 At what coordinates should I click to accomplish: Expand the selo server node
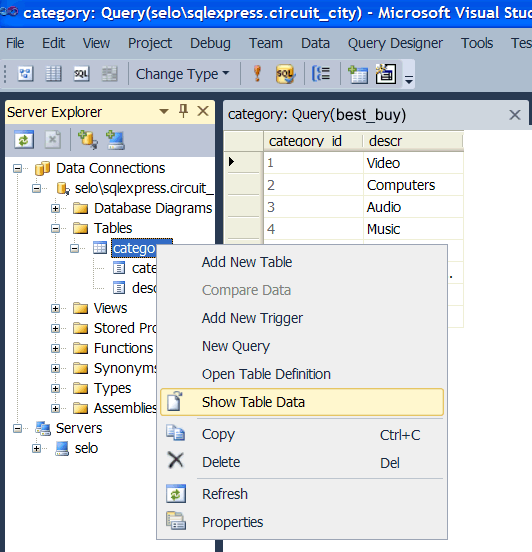[x=36, y=448]
